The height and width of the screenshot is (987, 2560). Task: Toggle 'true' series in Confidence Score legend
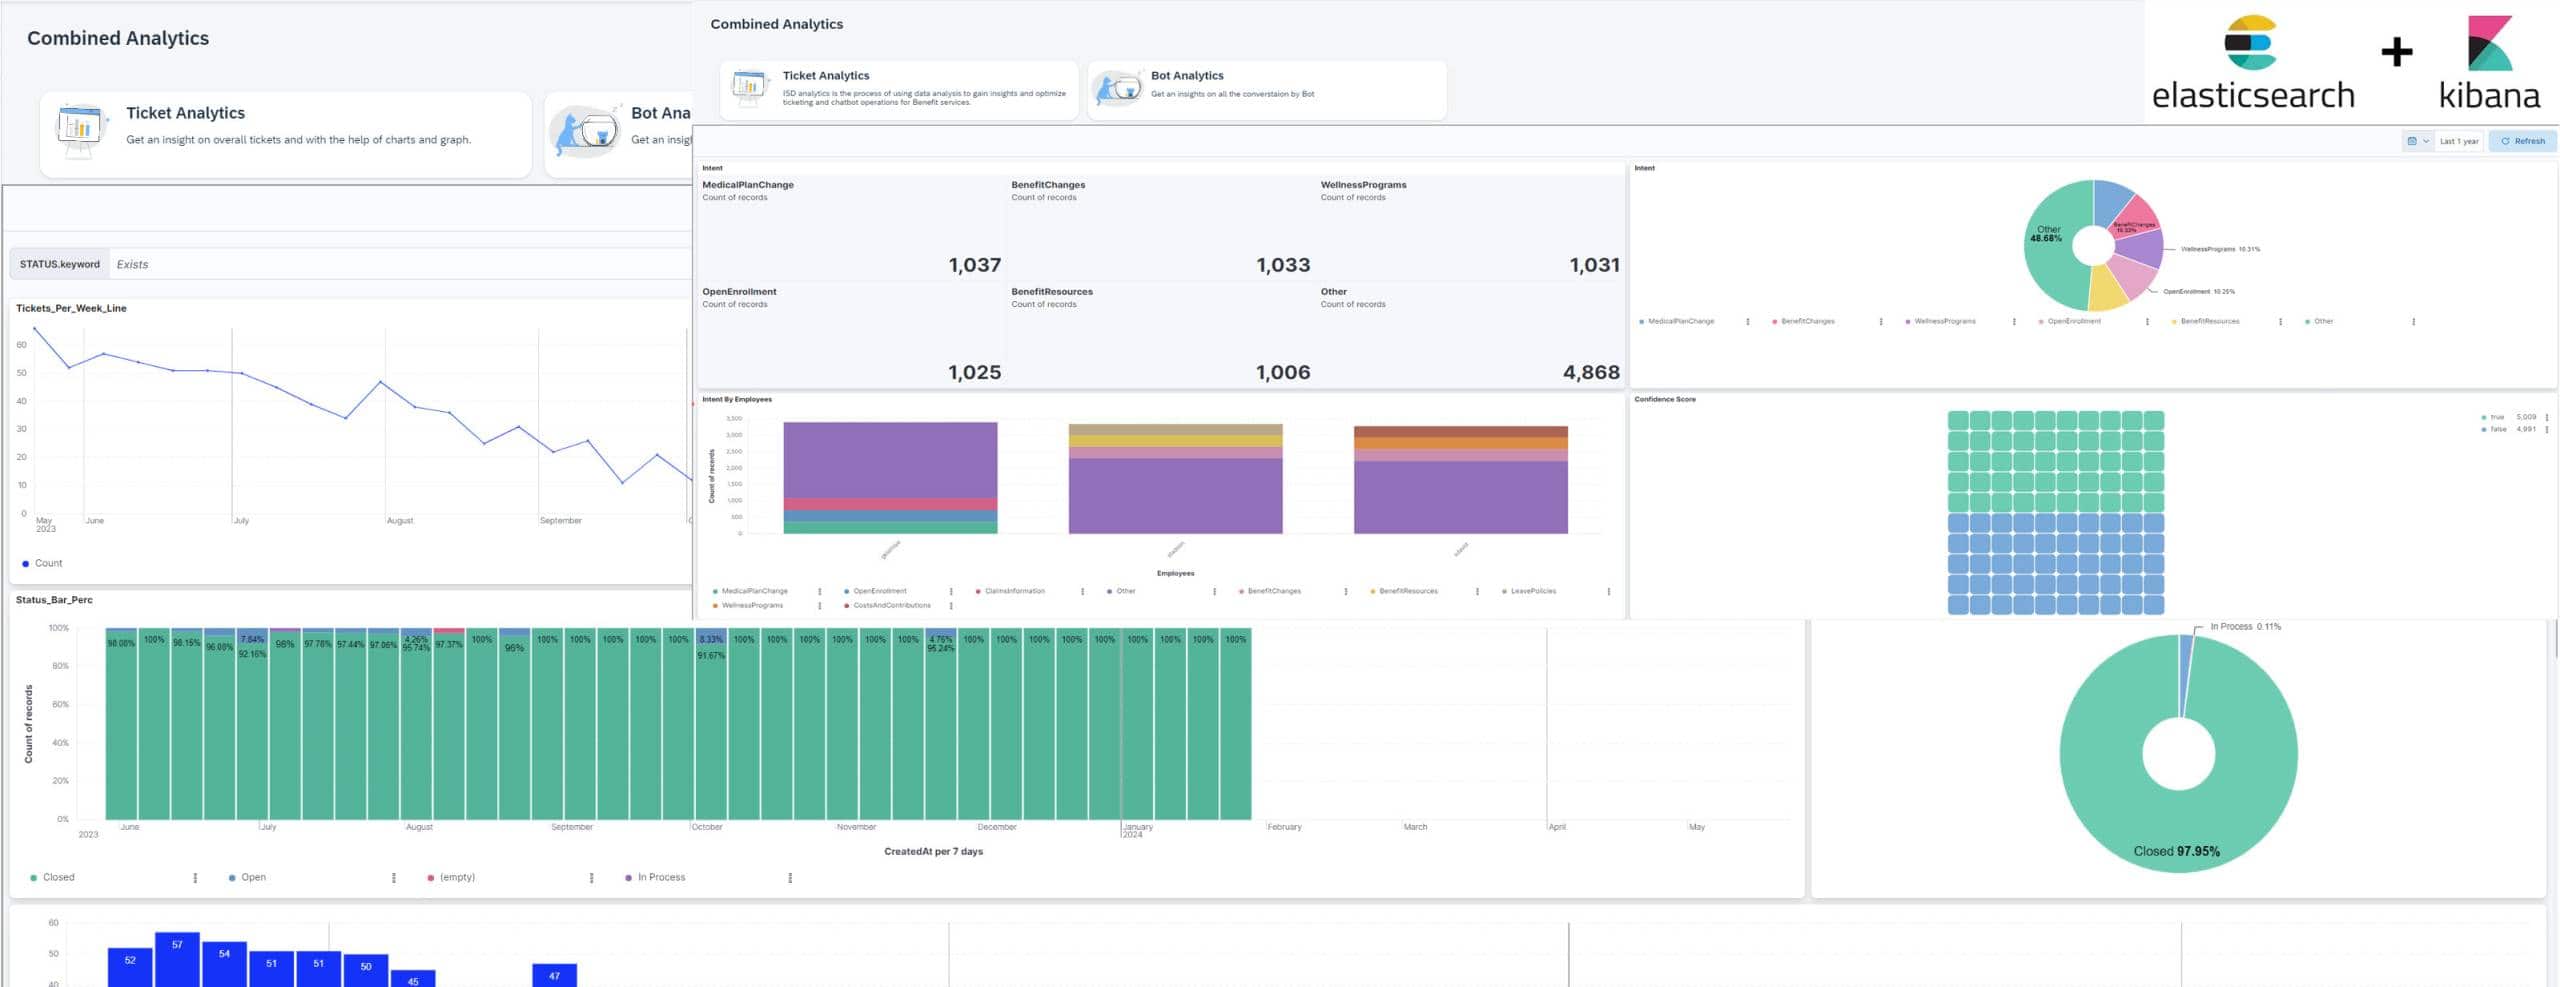pos(2497,417)
